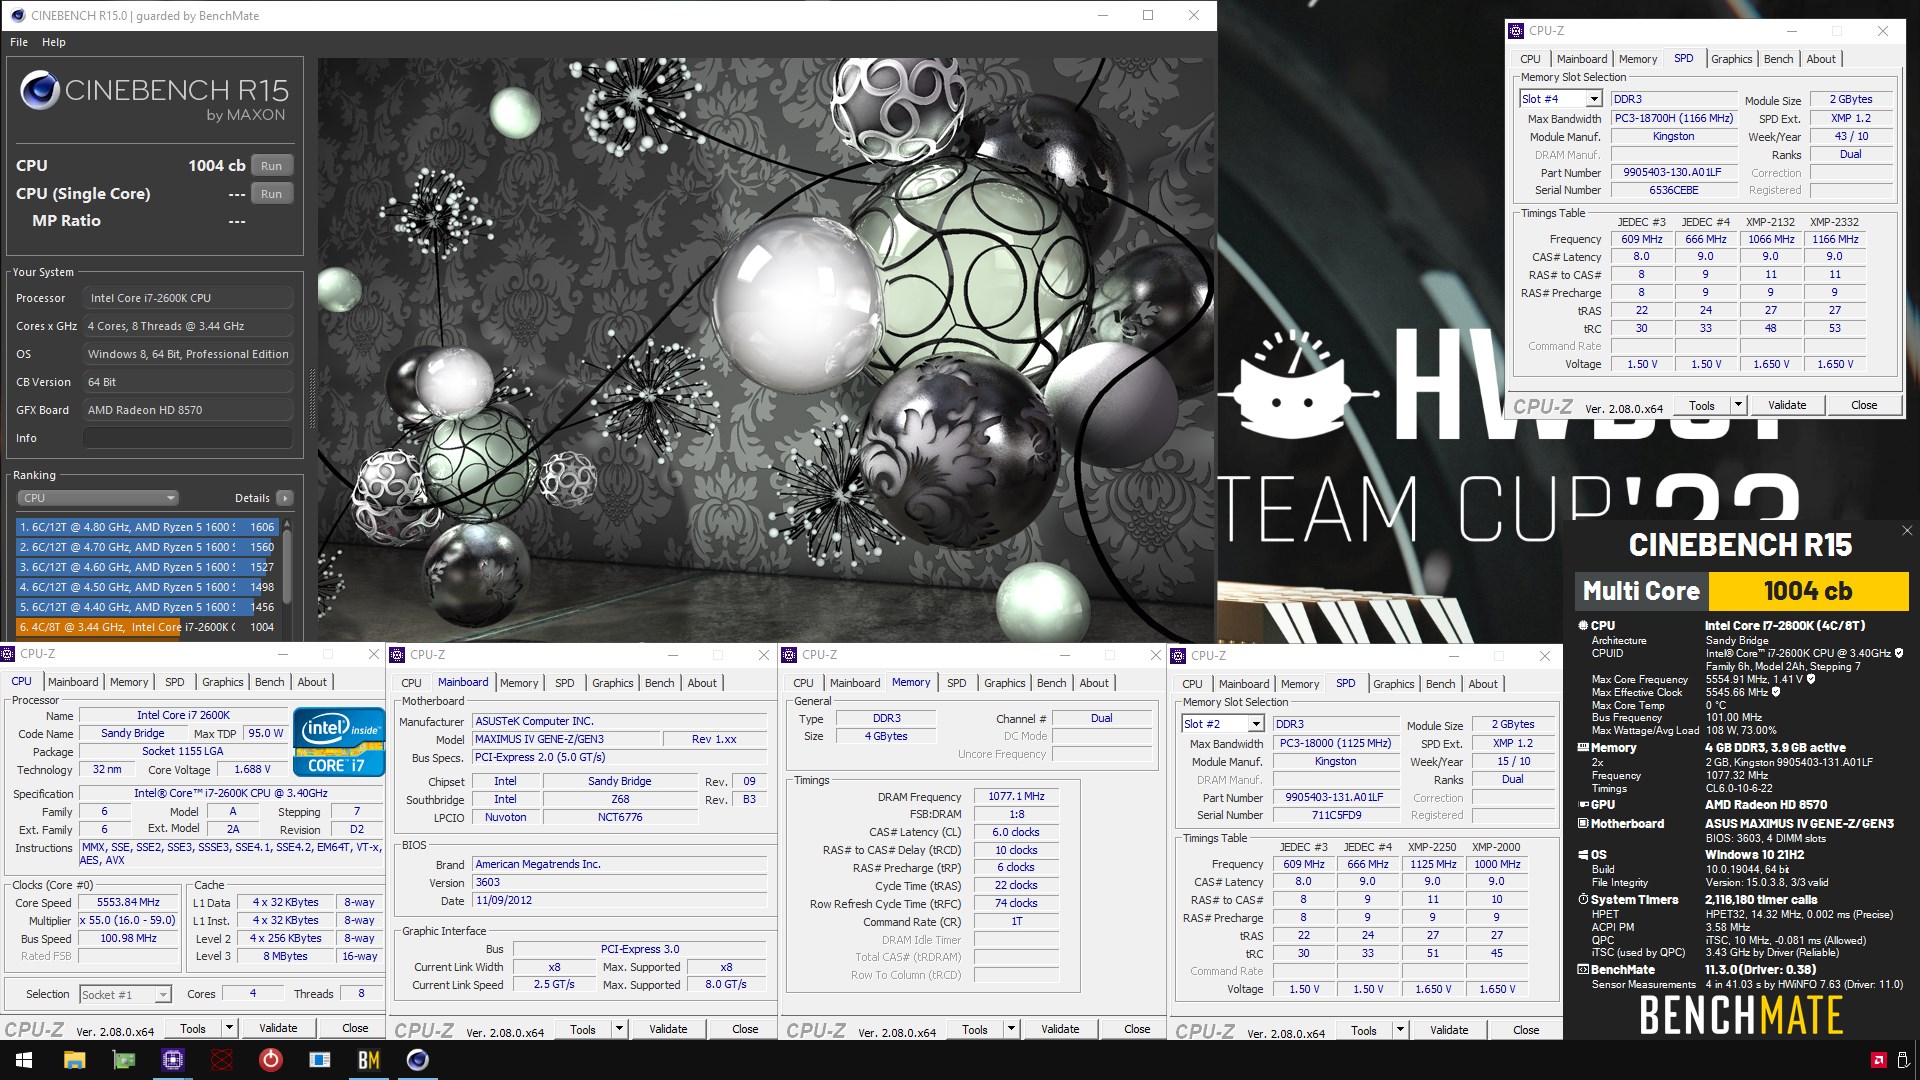Open the Slot #2 memory slot dropdown
The height and width of the screenshot is (1080, 1920).
[1256, 724]
